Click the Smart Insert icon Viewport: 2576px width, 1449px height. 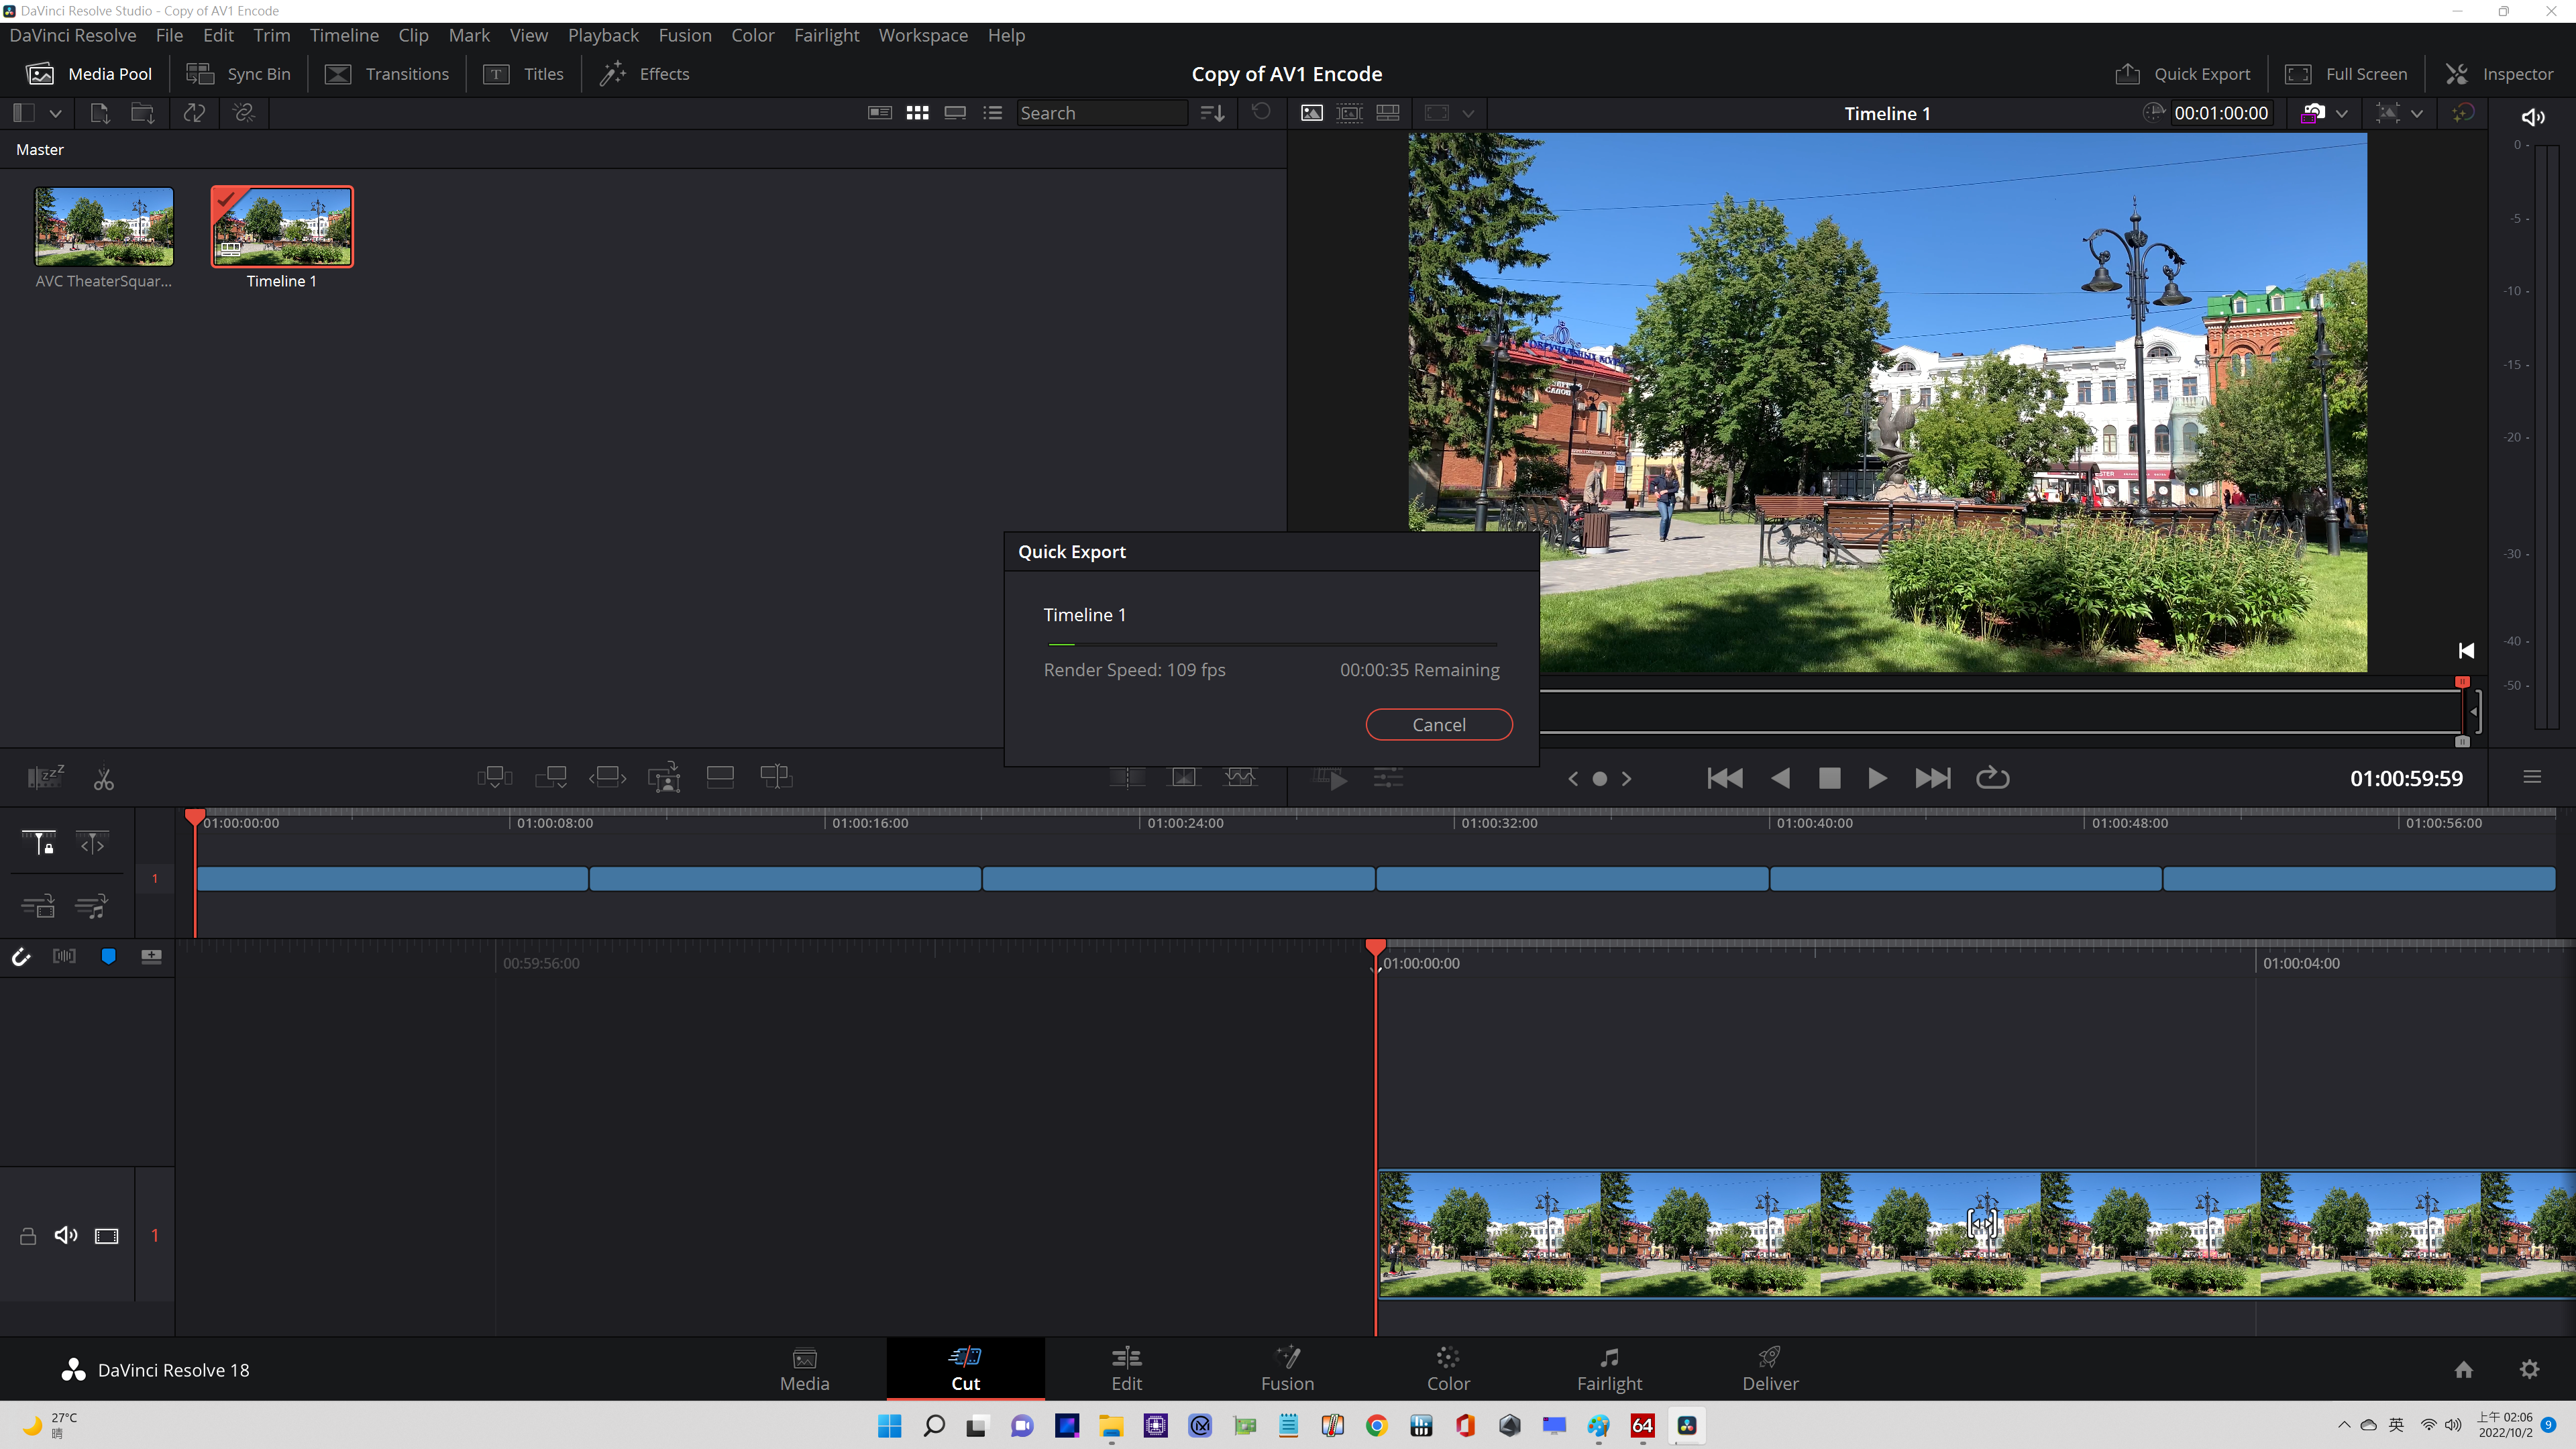coord(494,777)
